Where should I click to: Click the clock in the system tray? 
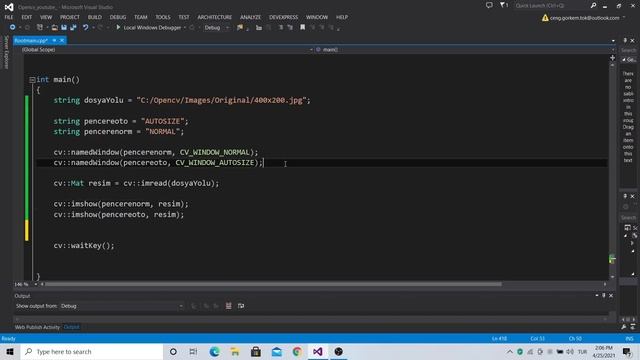[604, 351]
